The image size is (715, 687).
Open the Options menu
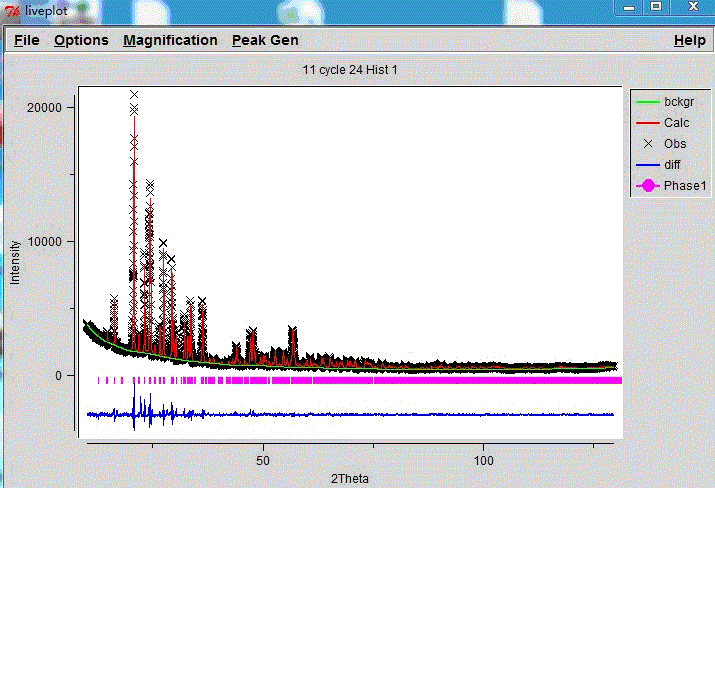81,40
